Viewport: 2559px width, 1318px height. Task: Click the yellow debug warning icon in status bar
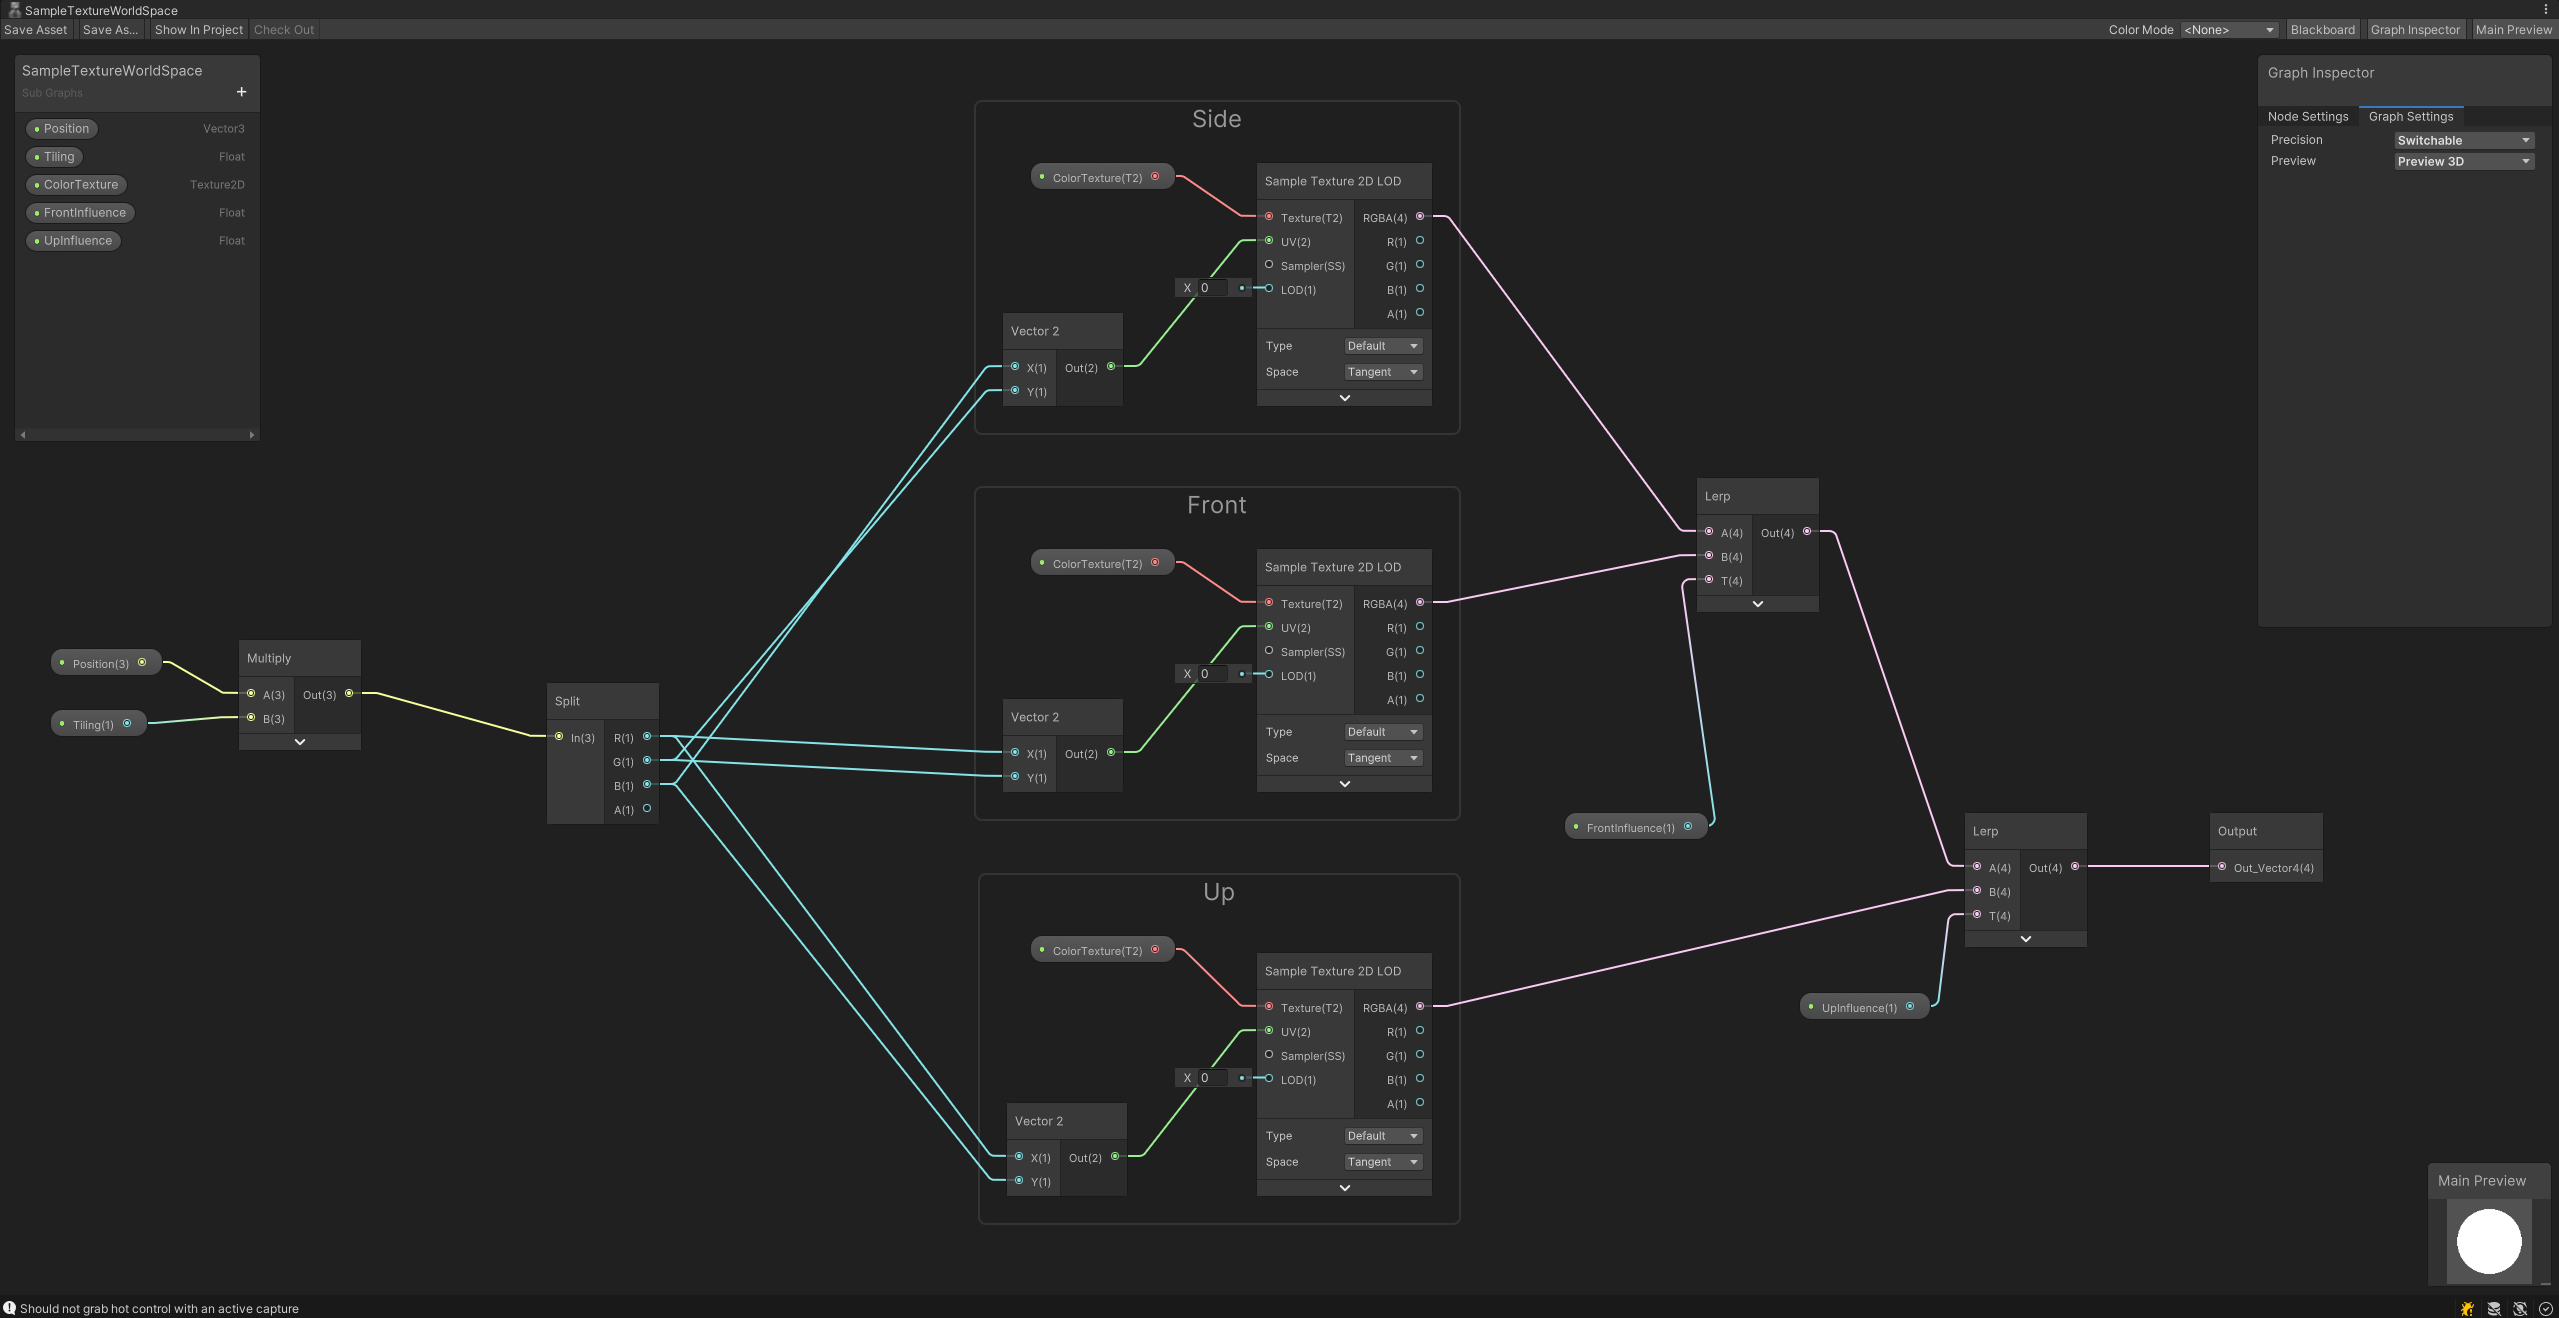[x=2466, y=1308]
